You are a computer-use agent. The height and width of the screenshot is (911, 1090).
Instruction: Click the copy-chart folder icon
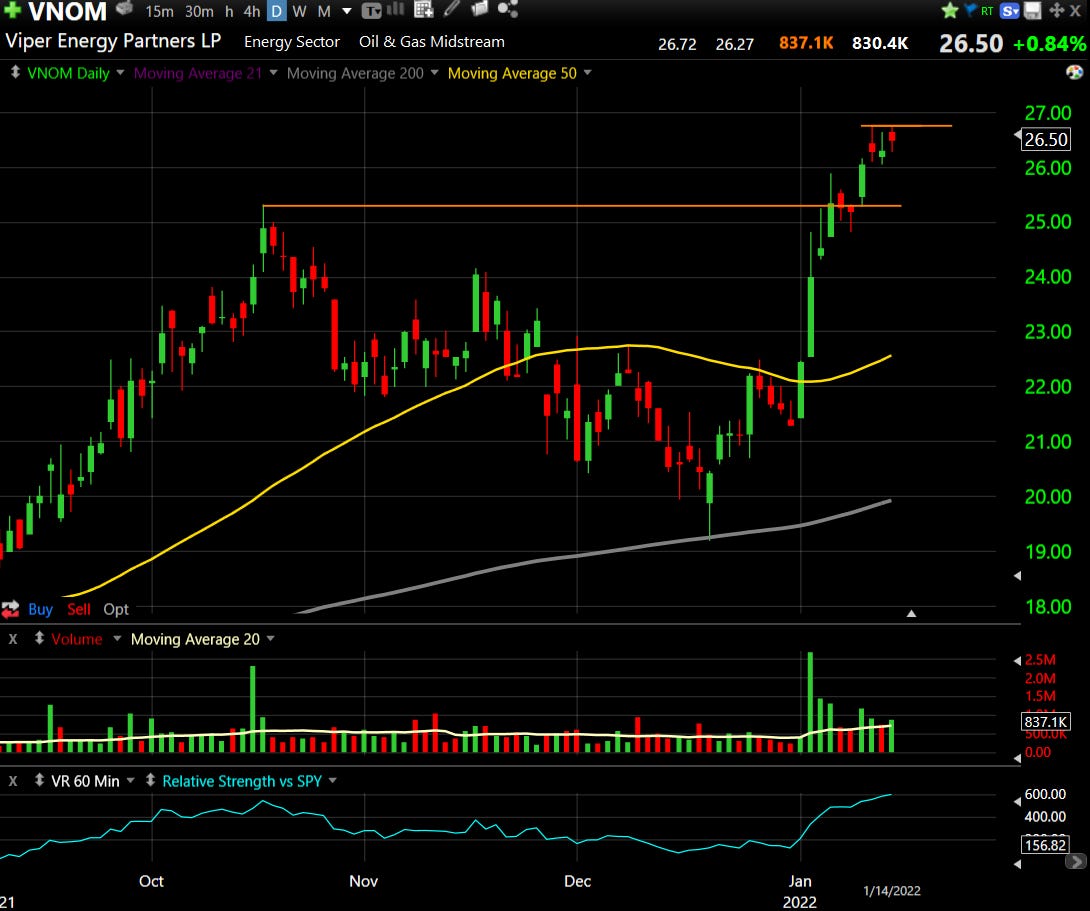480,9
